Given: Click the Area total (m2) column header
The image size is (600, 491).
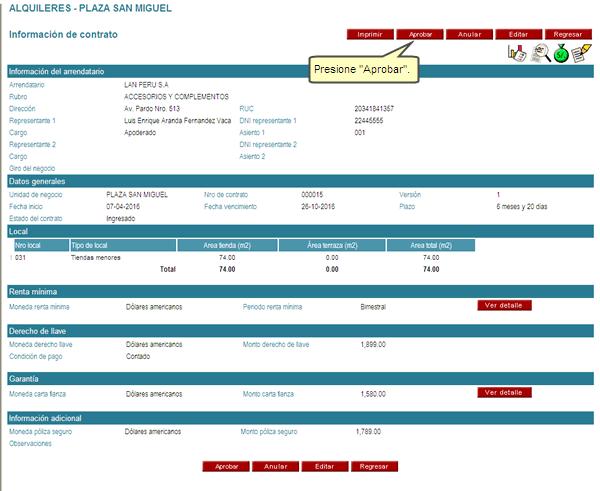Looking at the screenshot, I should point(431,245).
